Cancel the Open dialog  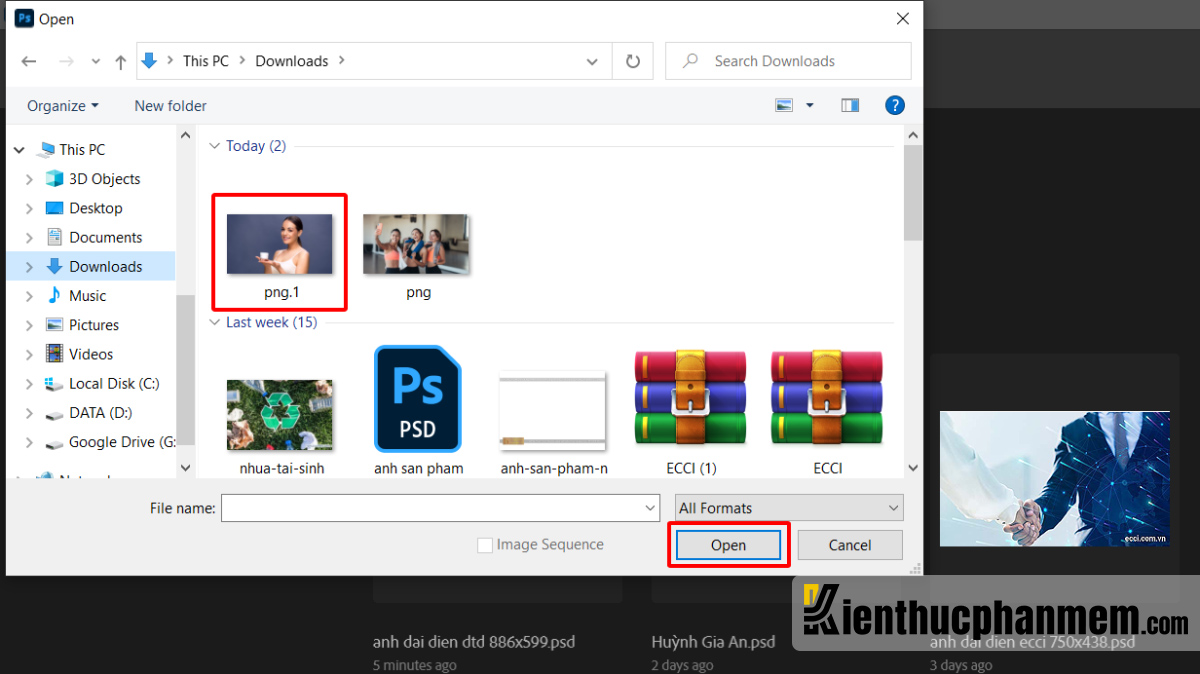(850, 545)
